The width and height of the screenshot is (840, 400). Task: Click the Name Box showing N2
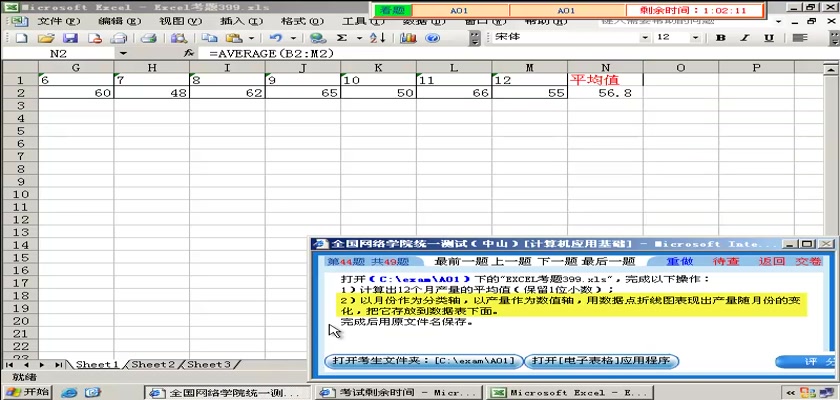pyautogui.click(x=59, y=54)
